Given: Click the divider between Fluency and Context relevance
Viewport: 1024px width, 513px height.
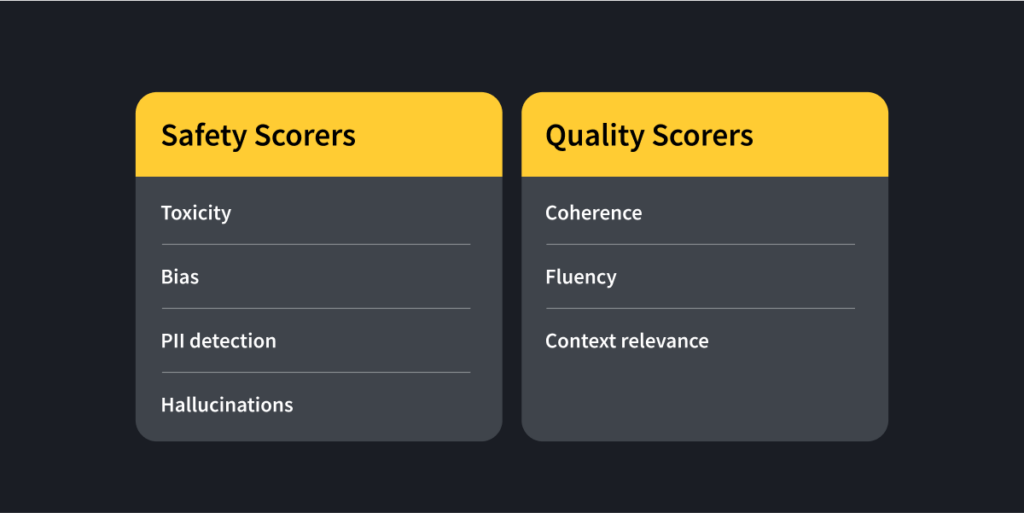Looking at the screenshot, I should [700, 308].
